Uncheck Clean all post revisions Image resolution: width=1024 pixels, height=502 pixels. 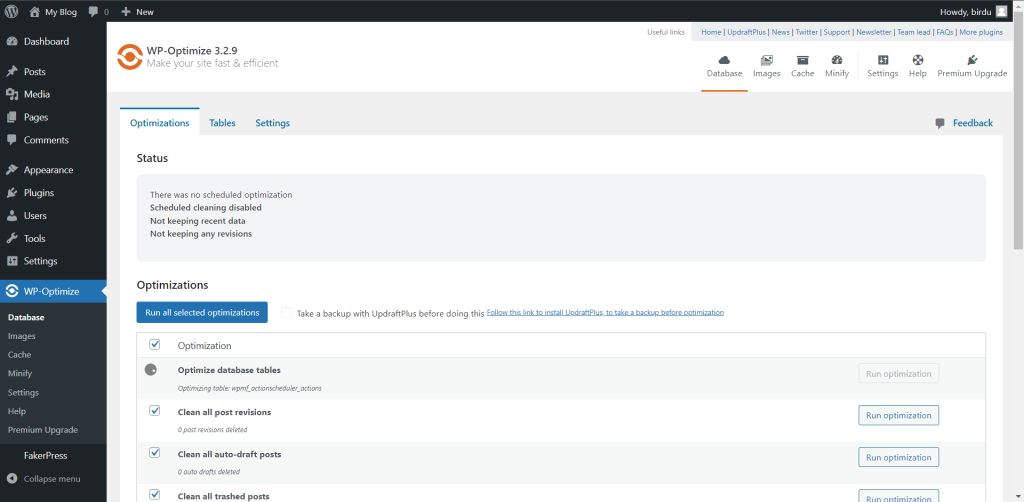(x=155, y=411)
